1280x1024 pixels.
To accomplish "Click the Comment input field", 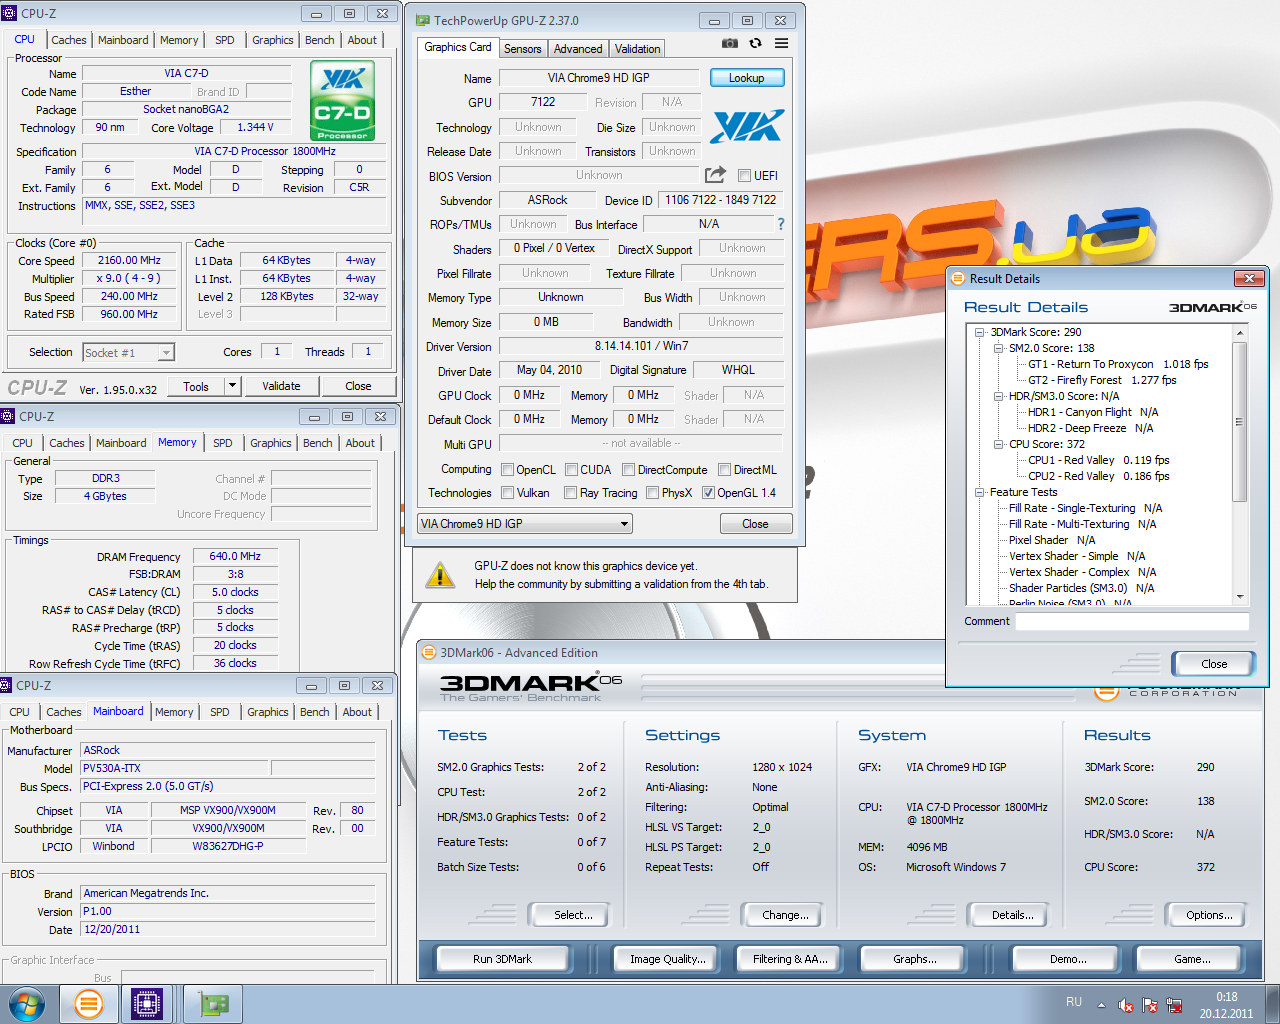I will (1132, 622).
